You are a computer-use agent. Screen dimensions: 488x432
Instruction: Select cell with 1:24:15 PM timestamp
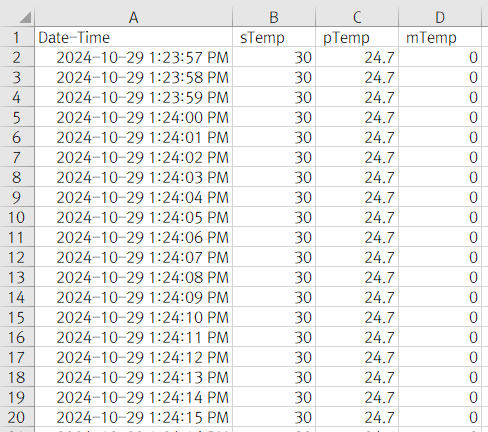[133, 417]
